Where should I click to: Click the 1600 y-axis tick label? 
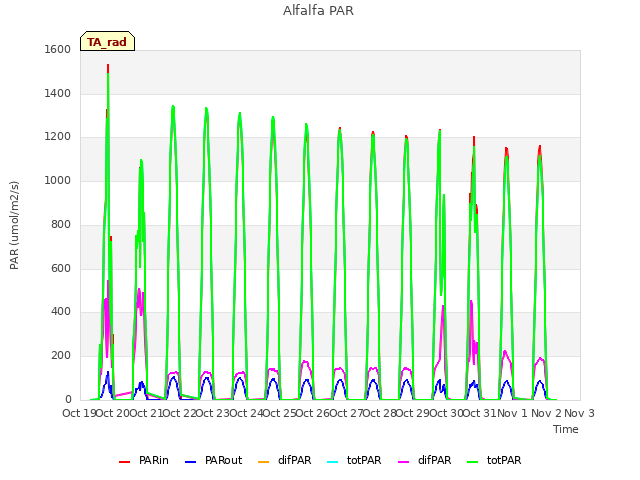58,49
